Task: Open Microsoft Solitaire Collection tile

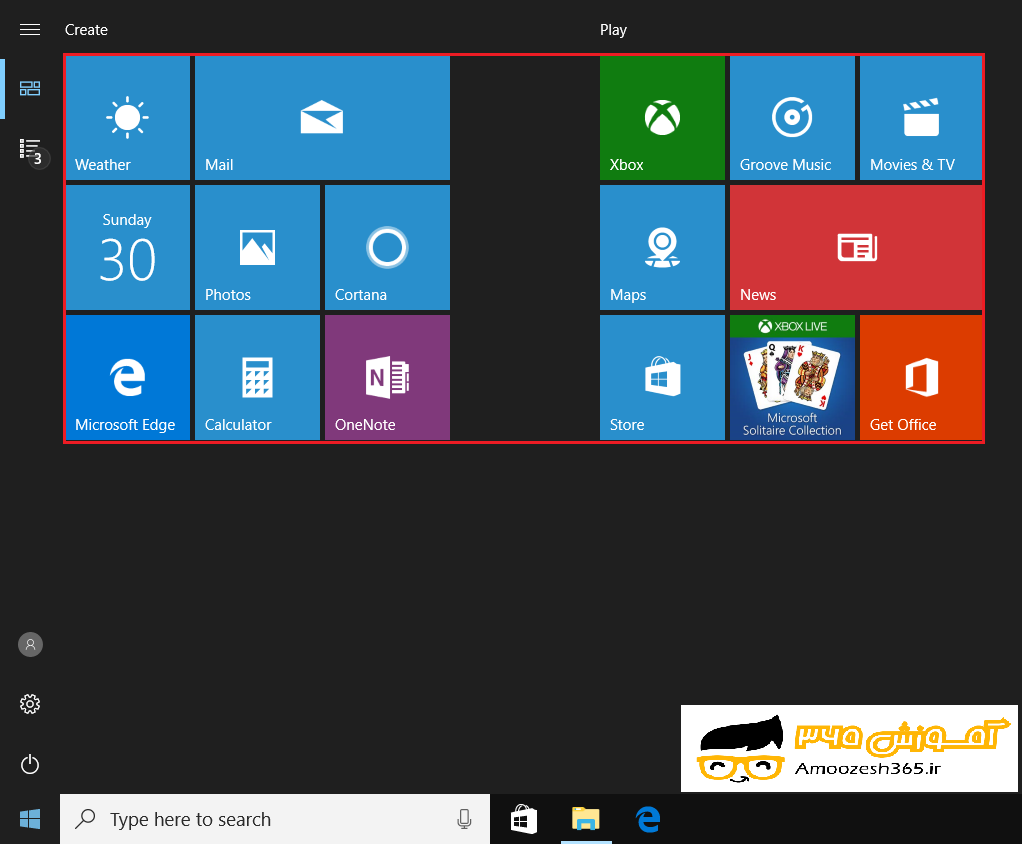Action: coord(792,377)
